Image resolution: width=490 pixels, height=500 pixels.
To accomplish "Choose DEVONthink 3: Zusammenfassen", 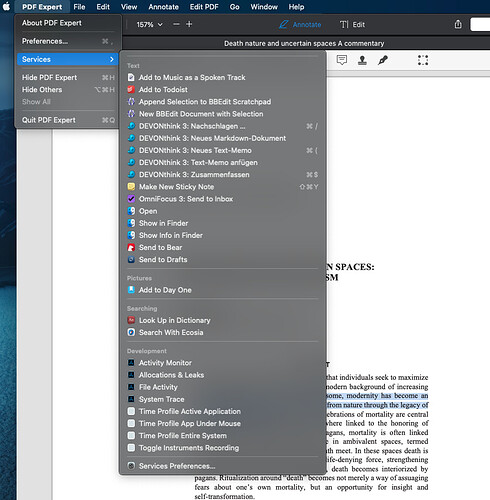I will [223, 175].
